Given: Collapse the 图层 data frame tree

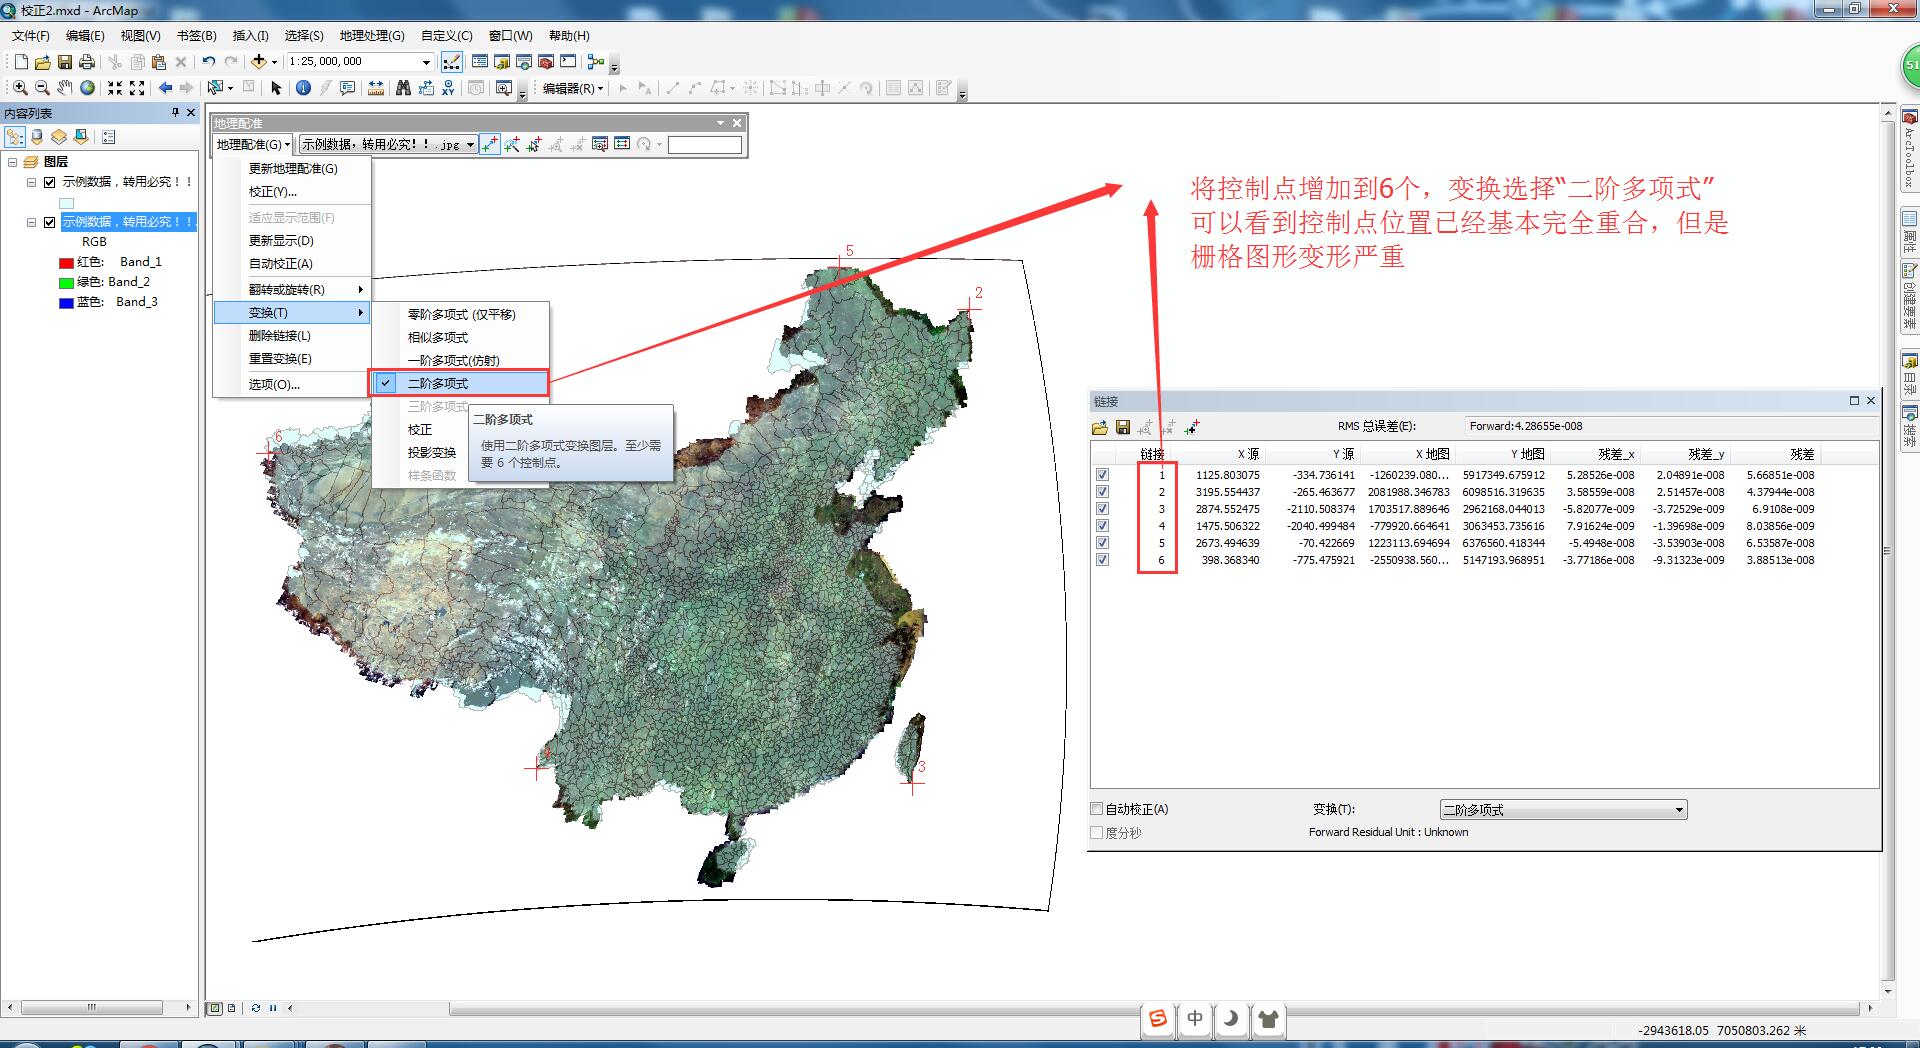Looking at the screenshot, I should [13, 162].
